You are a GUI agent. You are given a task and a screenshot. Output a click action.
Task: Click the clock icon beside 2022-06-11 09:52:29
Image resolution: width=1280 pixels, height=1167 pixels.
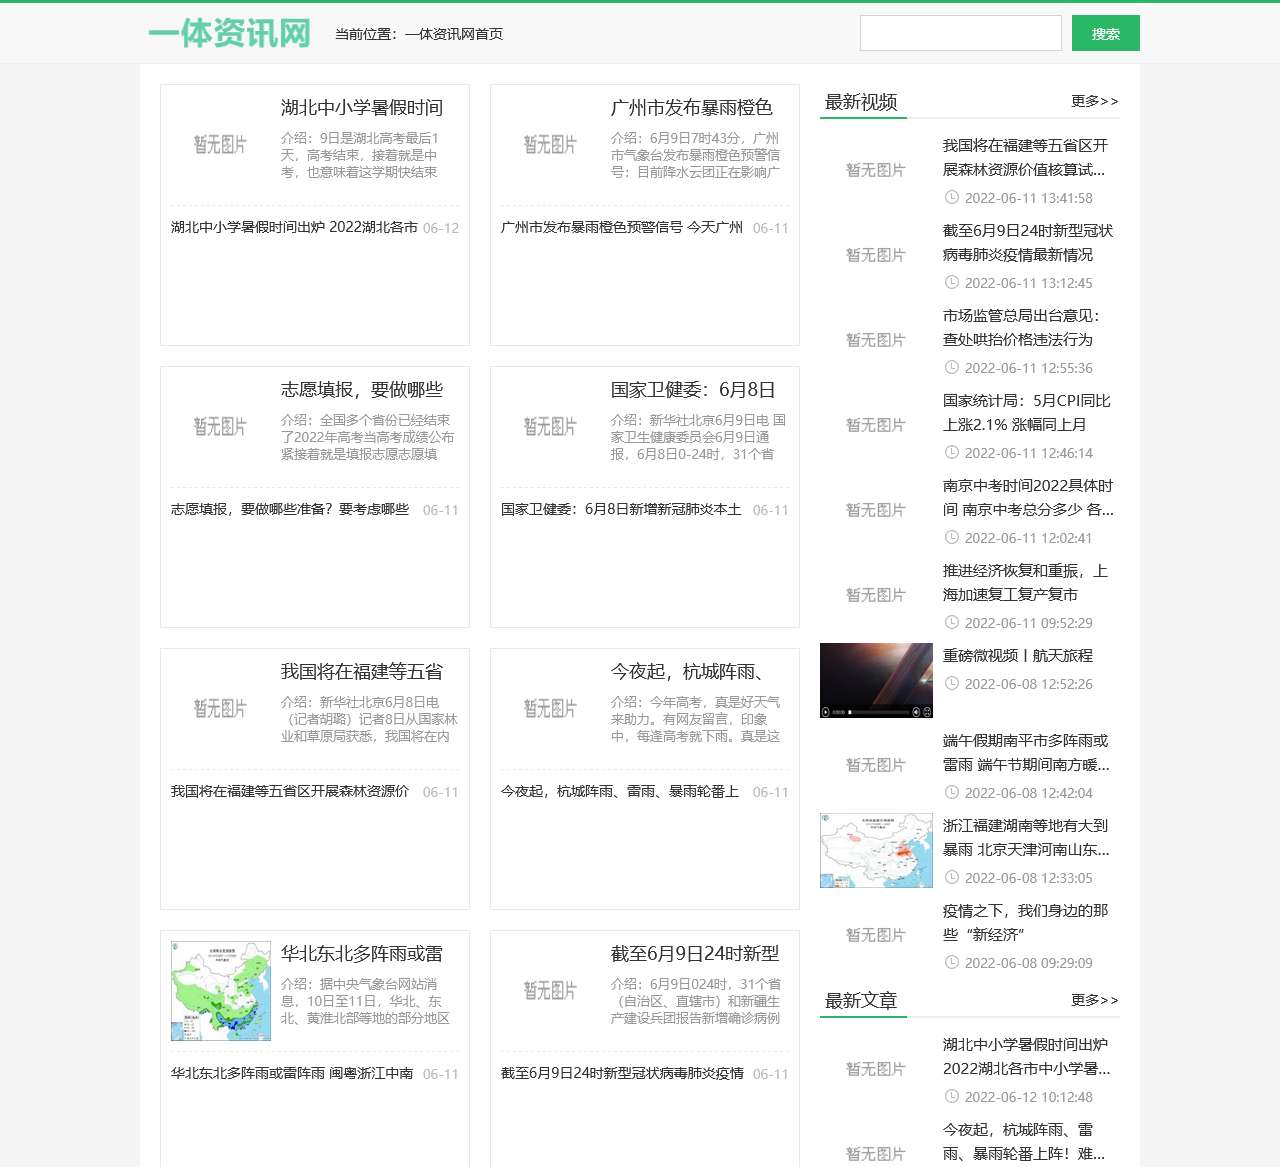pos(952,623)
